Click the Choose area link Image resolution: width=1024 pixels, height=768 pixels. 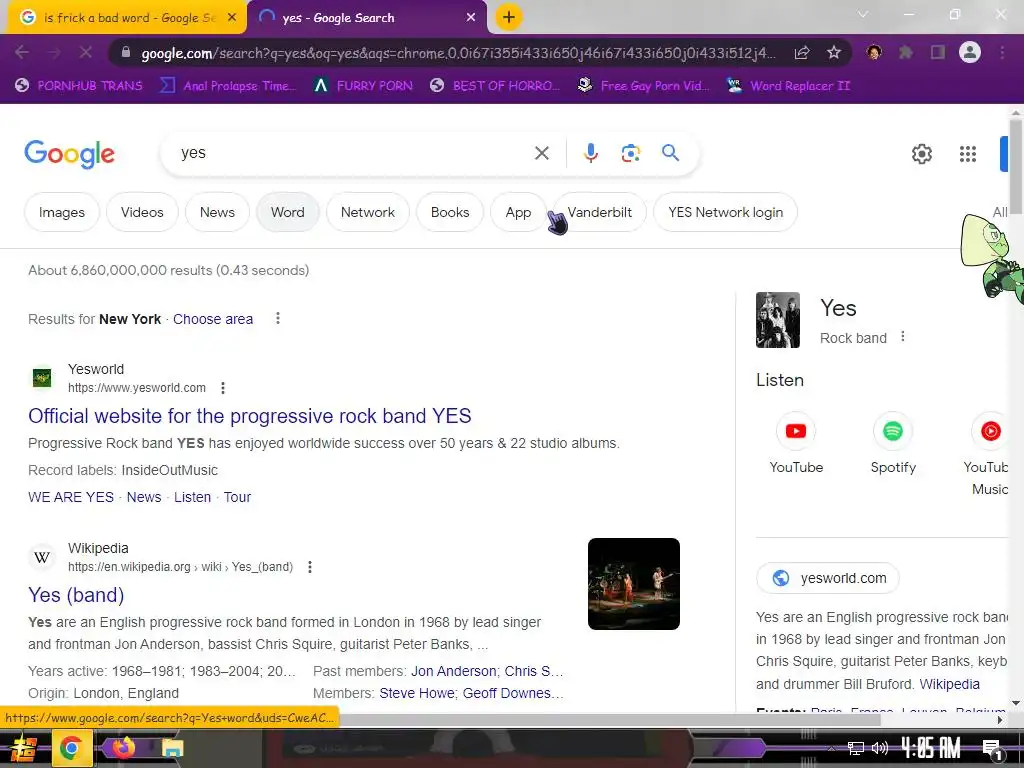tap(213, 319)
